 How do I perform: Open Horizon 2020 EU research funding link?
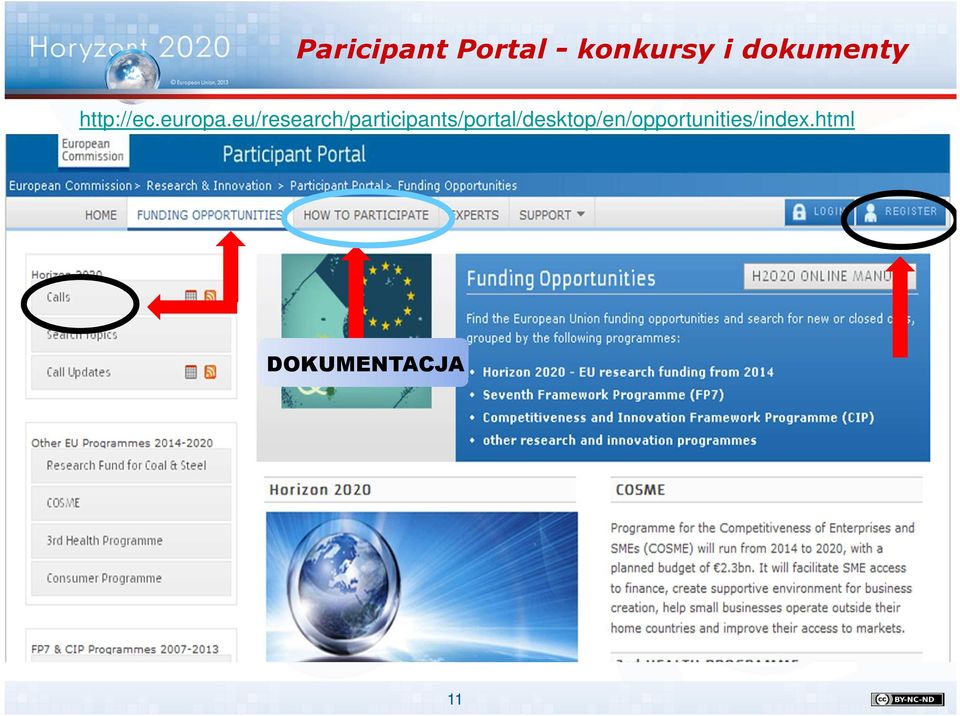tap(628, 372)
